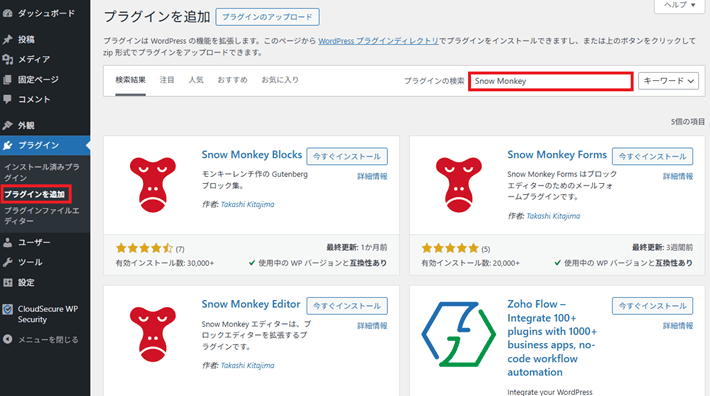Click 有効インストール数: 20,000+ text
The height and width of the screenshot is (396, 710).
pos(470,263)
